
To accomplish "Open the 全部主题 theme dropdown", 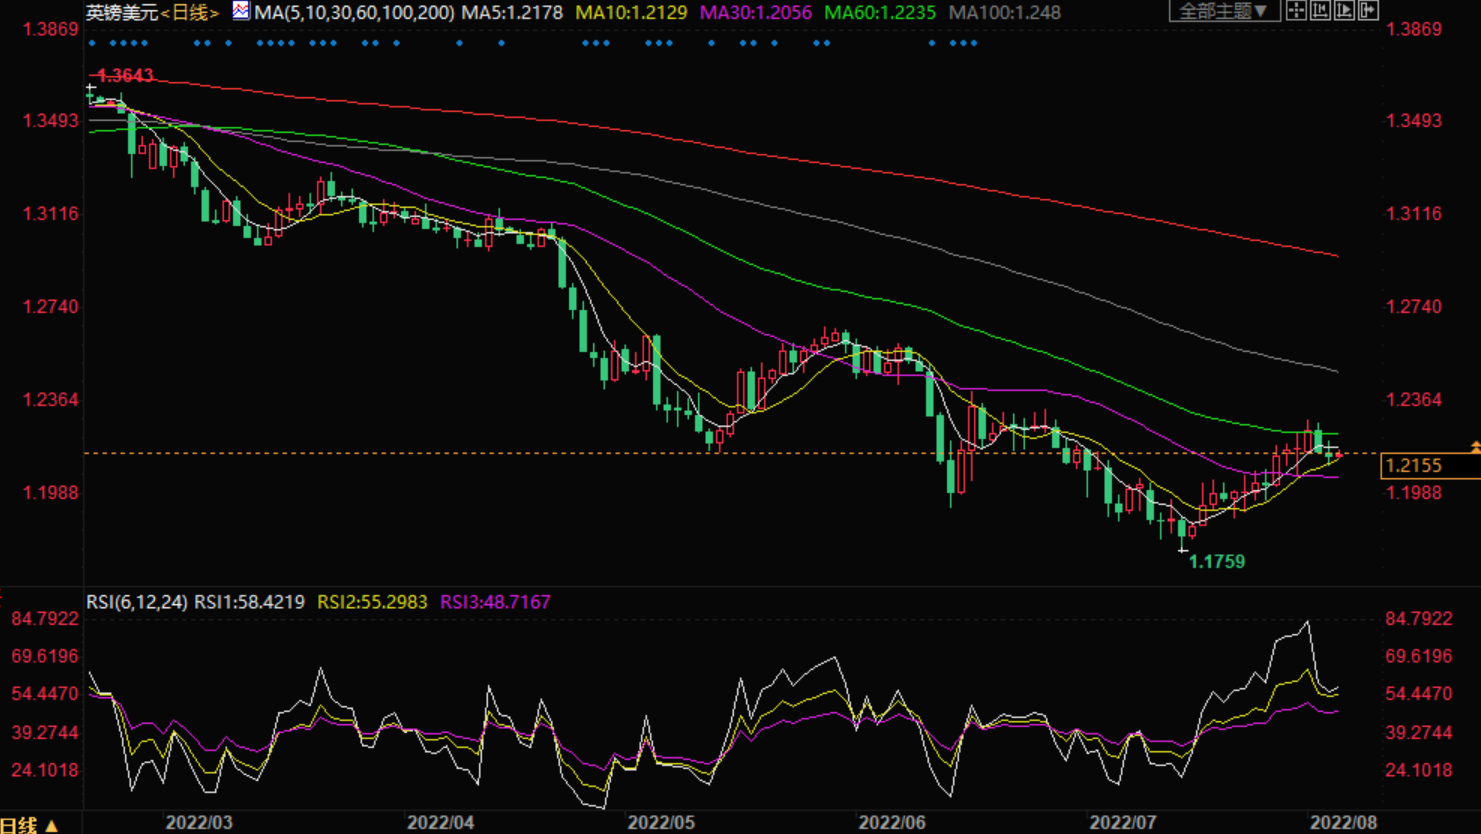I will 1225,11.
